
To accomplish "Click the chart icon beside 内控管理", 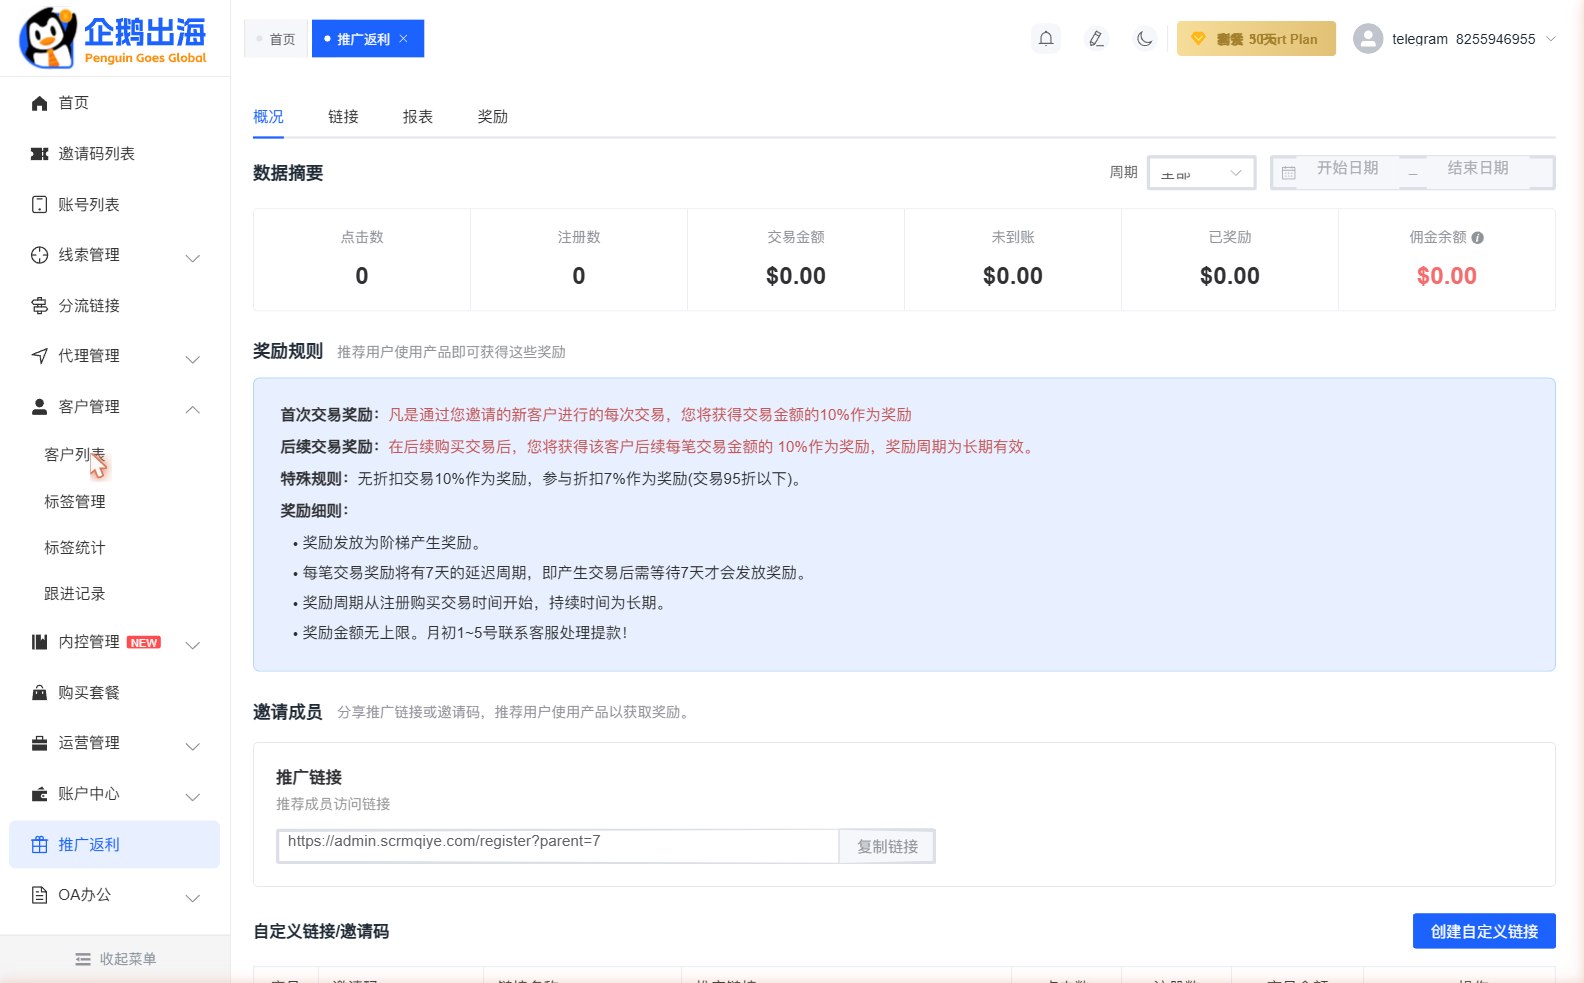I will 39,642.
